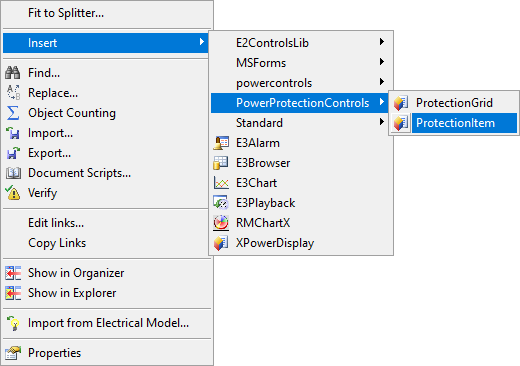Click the ProtectionGrid icon
The image size is (520, 366).
tap(401, 103)
